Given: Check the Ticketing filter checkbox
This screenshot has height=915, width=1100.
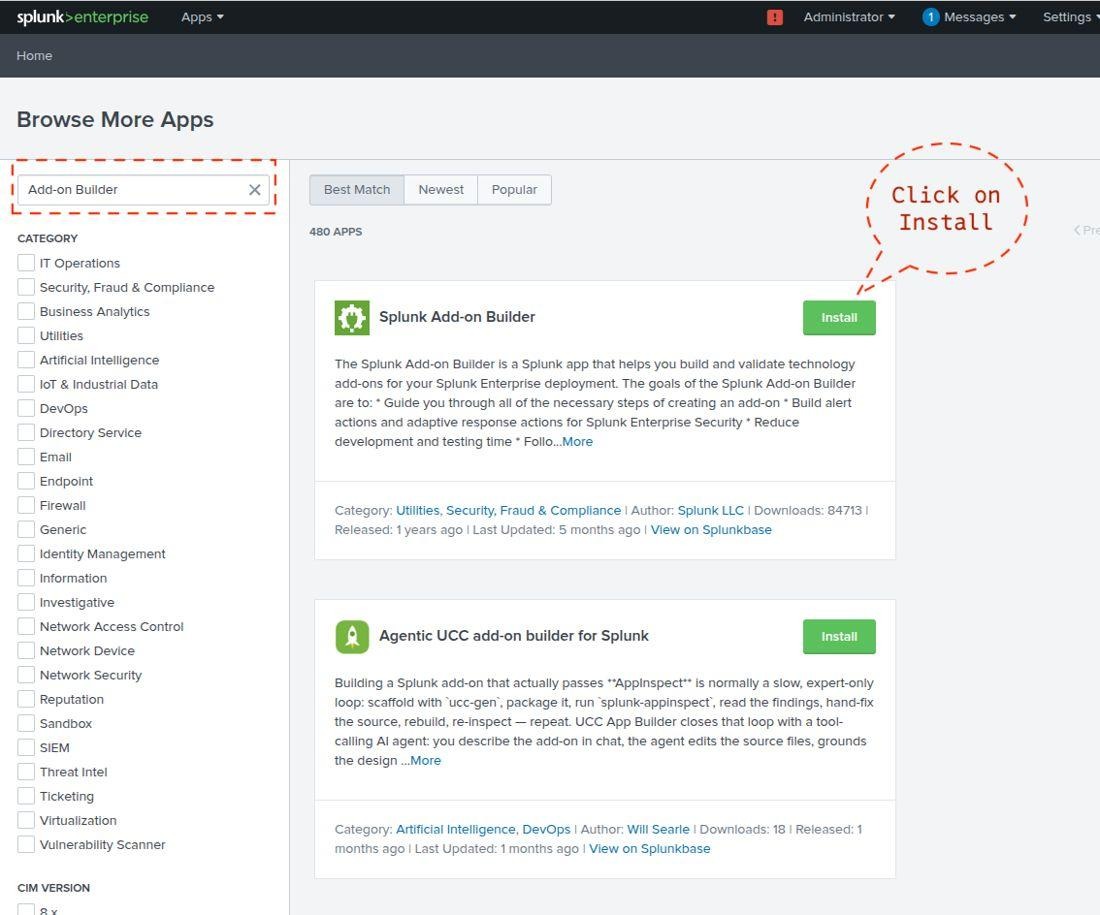Looking at the screenshot, I should coord(26,796).
